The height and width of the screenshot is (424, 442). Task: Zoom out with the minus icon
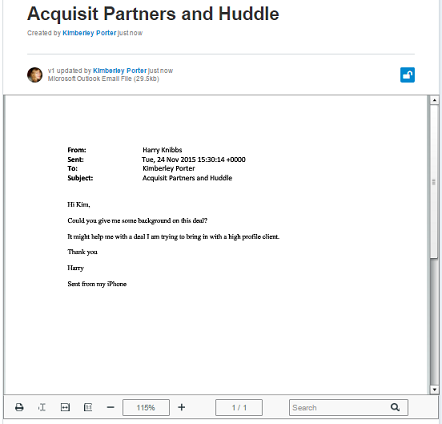[x=111, y=407]
